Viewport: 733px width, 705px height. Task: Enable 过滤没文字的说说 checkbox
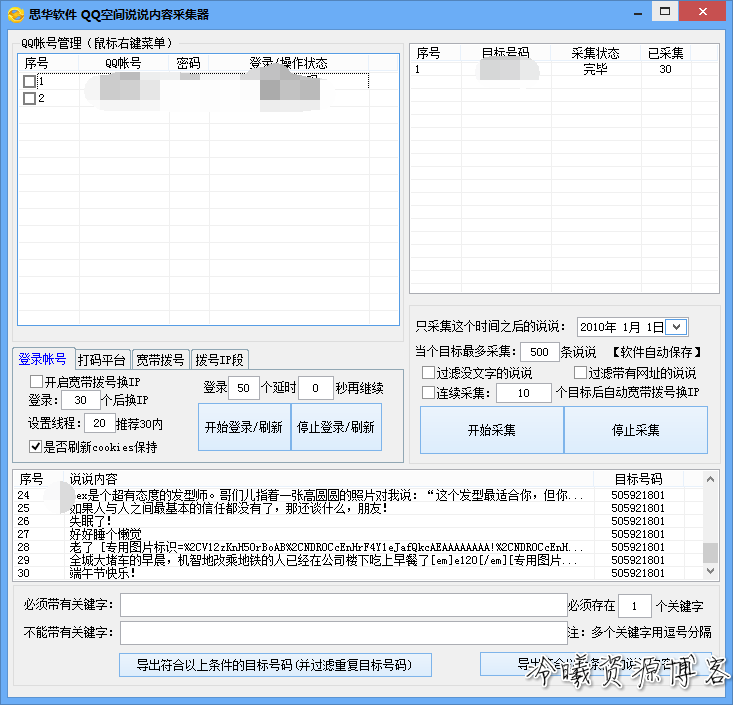tap(428, 373)
